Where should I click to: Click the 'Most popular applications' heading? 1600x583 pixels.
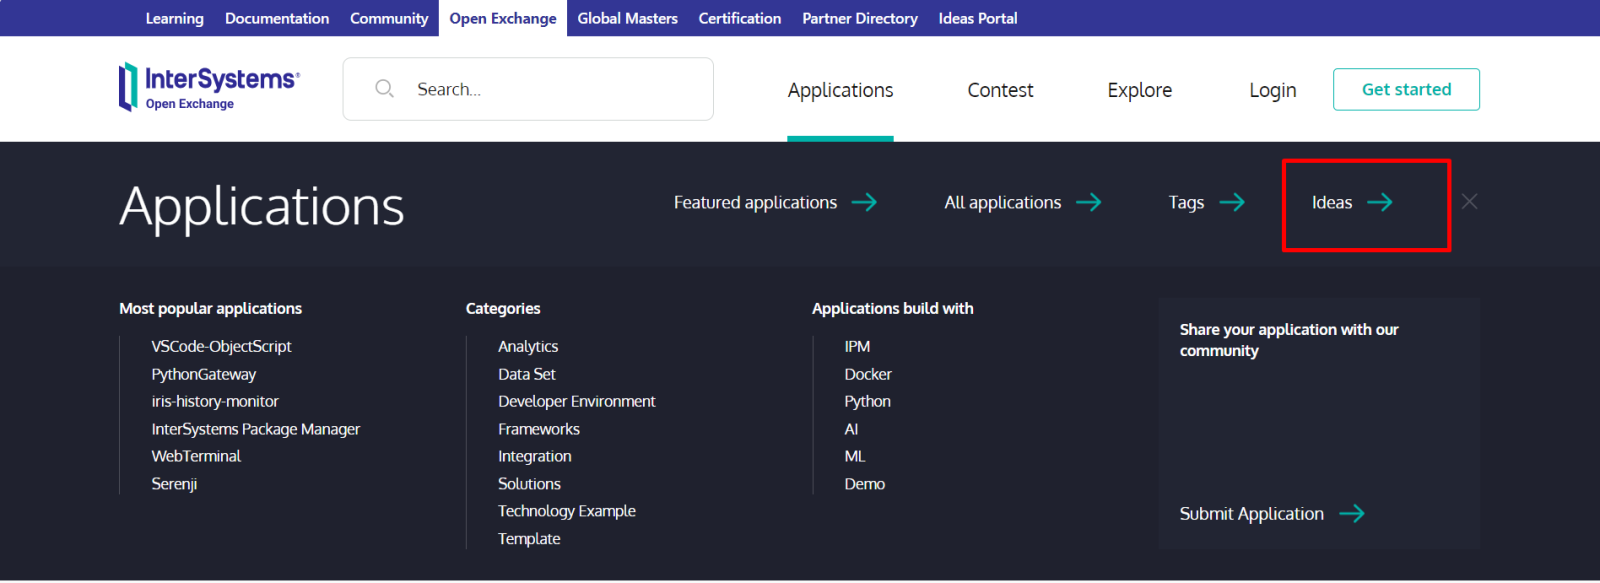(x=210, y=308)
